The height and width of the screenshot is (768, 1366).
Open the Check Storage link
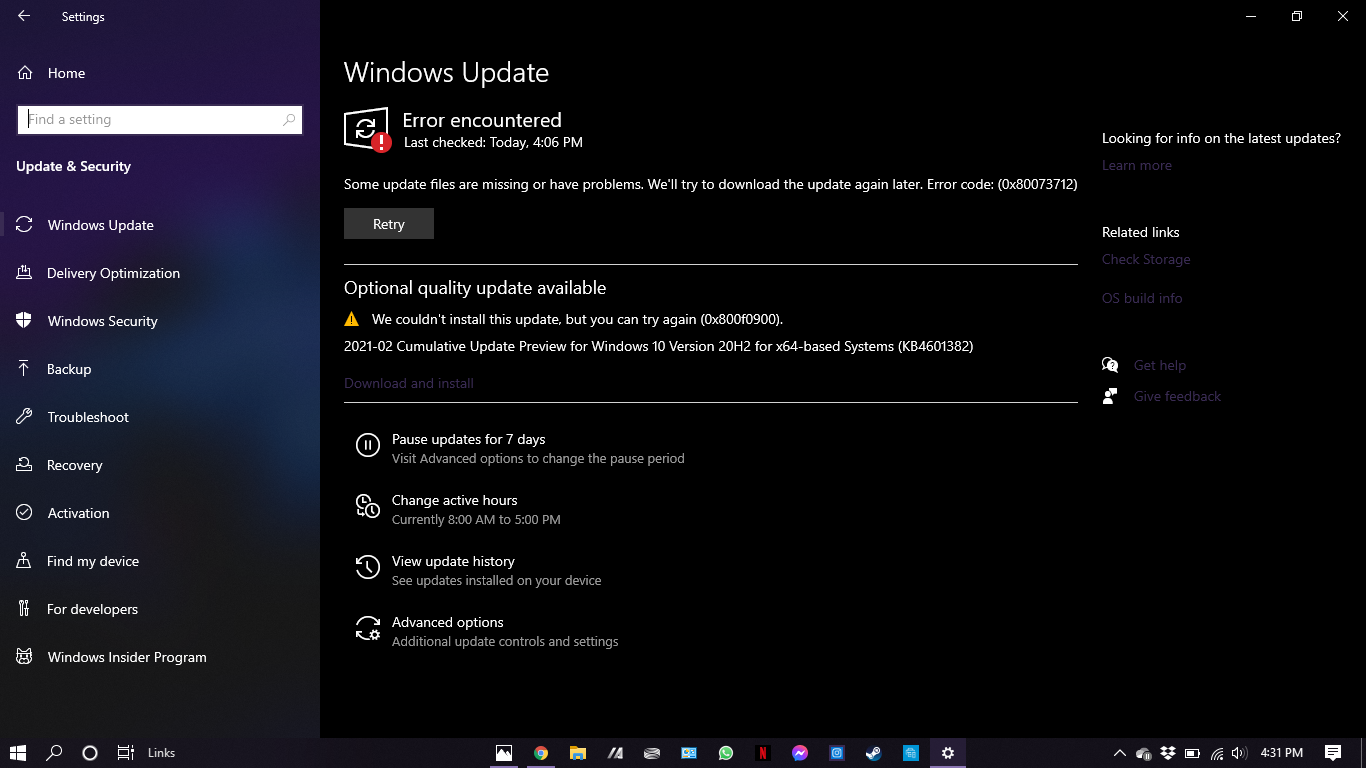1146,259
